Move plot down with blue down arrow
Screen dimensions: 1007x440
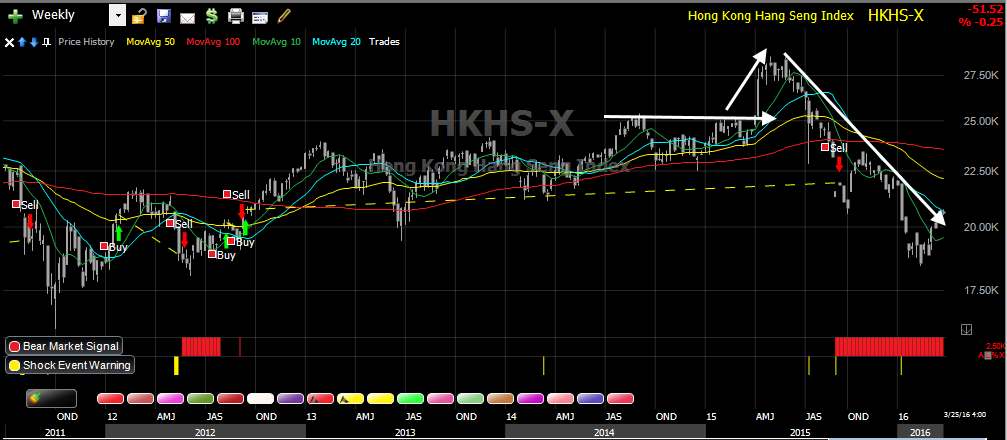click(x=33, y=42)
